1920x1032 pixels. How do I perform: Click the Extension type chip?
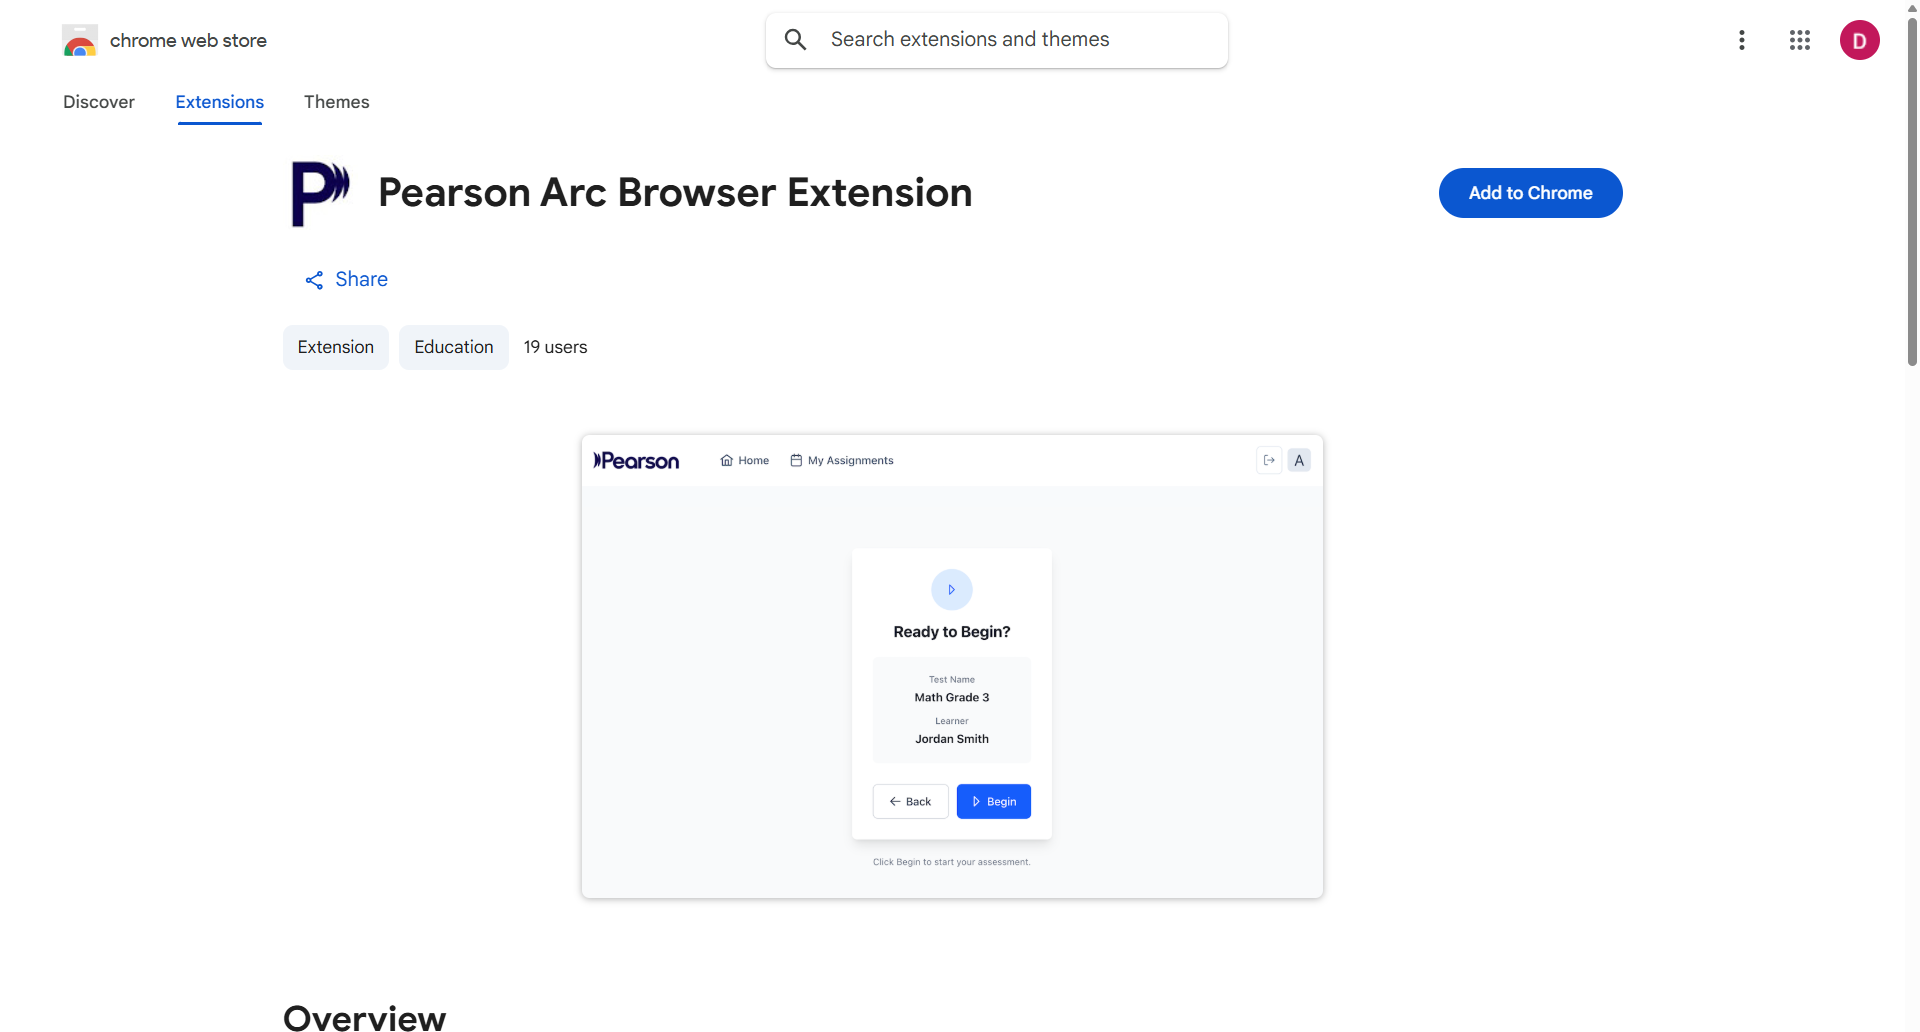[336, 347]
